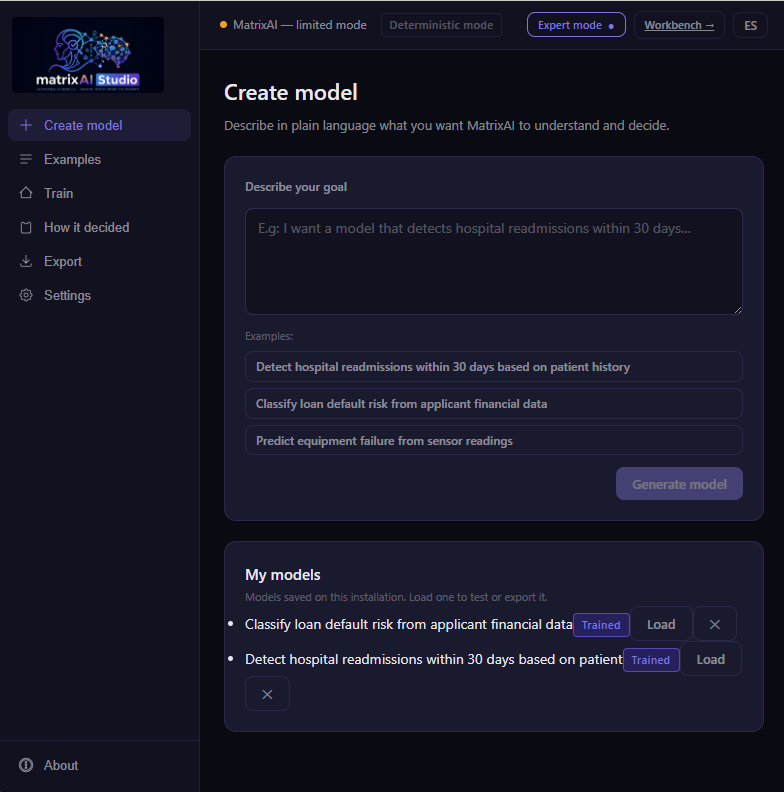Click the Settings gear icon

[x=26, y=295]
